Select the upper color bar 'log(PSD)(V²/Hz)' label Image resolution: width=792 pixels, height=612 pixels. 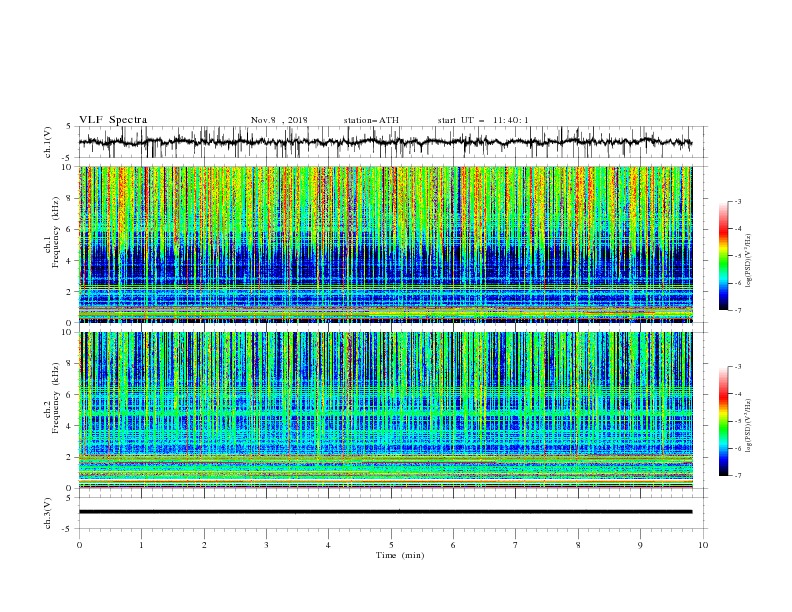[749, 261]
